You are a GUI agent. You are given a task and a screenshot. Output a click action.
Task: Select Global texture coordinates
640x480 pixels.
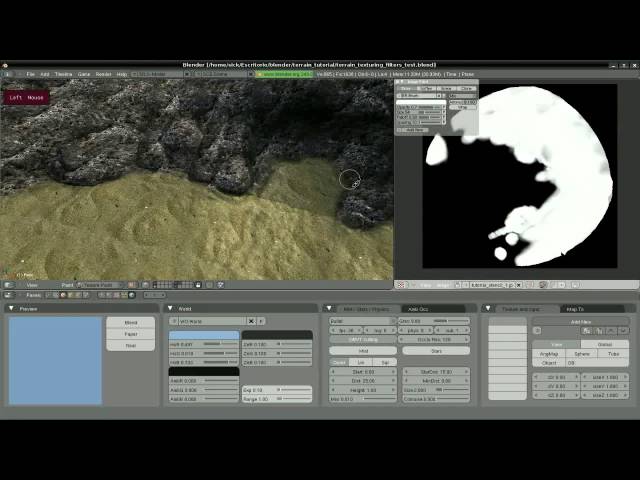(x=604, y=344)
